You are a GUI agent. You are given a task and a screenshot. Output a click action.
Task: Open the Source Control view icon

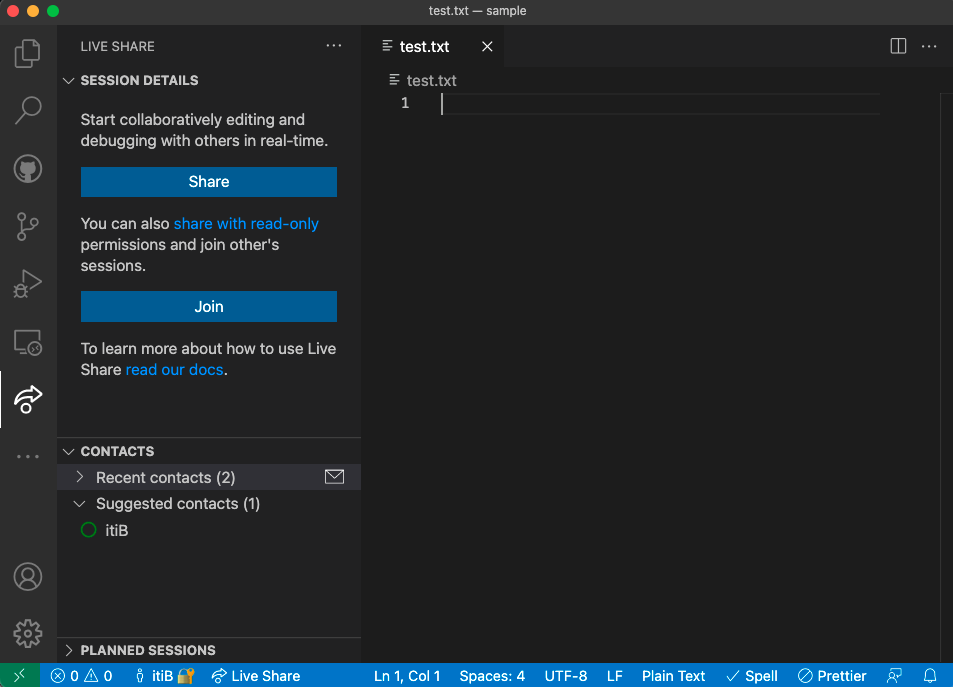click(27, 226)
